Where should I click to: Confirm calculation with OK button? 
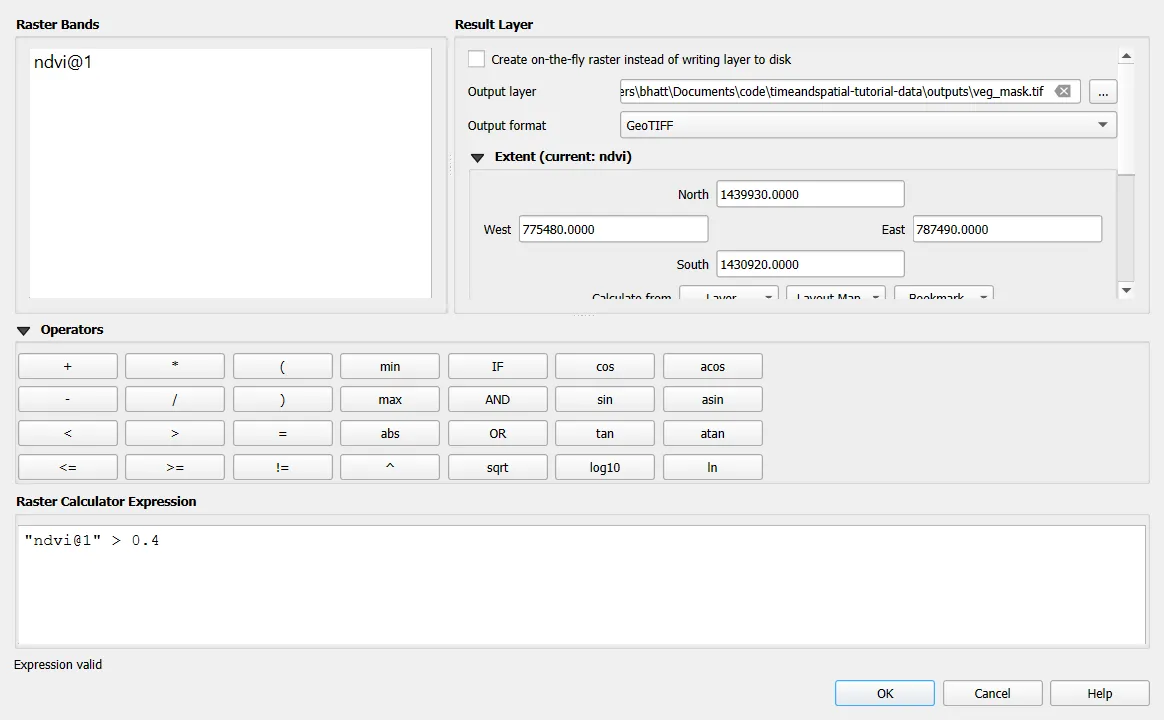point(885,693)
